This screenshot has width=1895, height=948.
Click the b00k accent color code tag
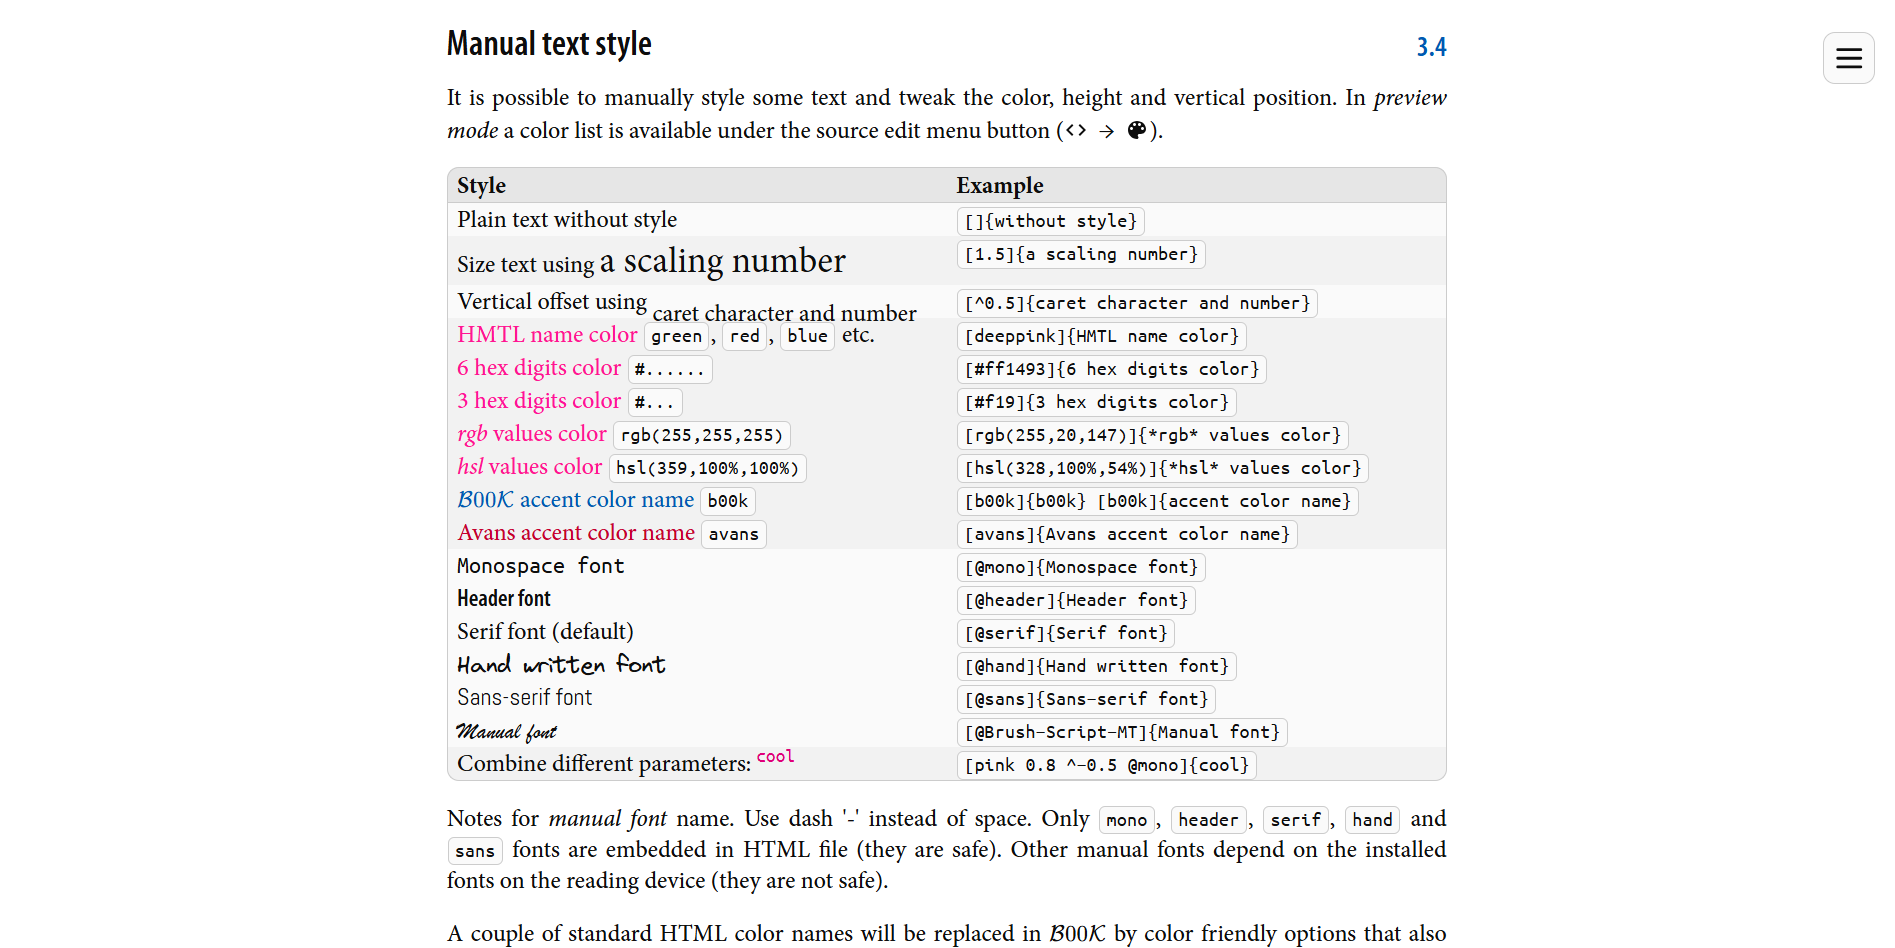point(727,502)
